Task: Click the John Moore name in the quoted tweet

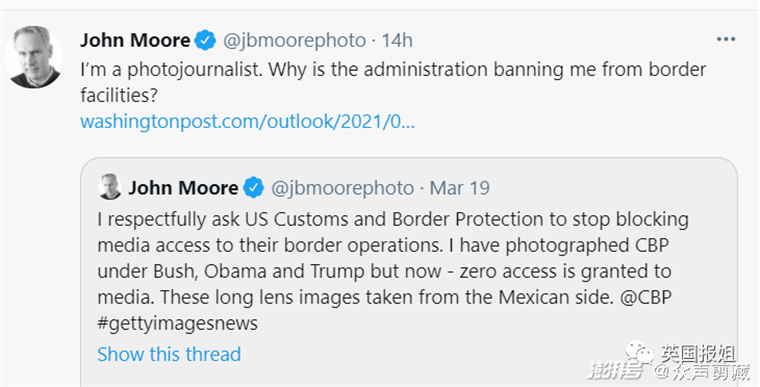Action: pos(183,188)
